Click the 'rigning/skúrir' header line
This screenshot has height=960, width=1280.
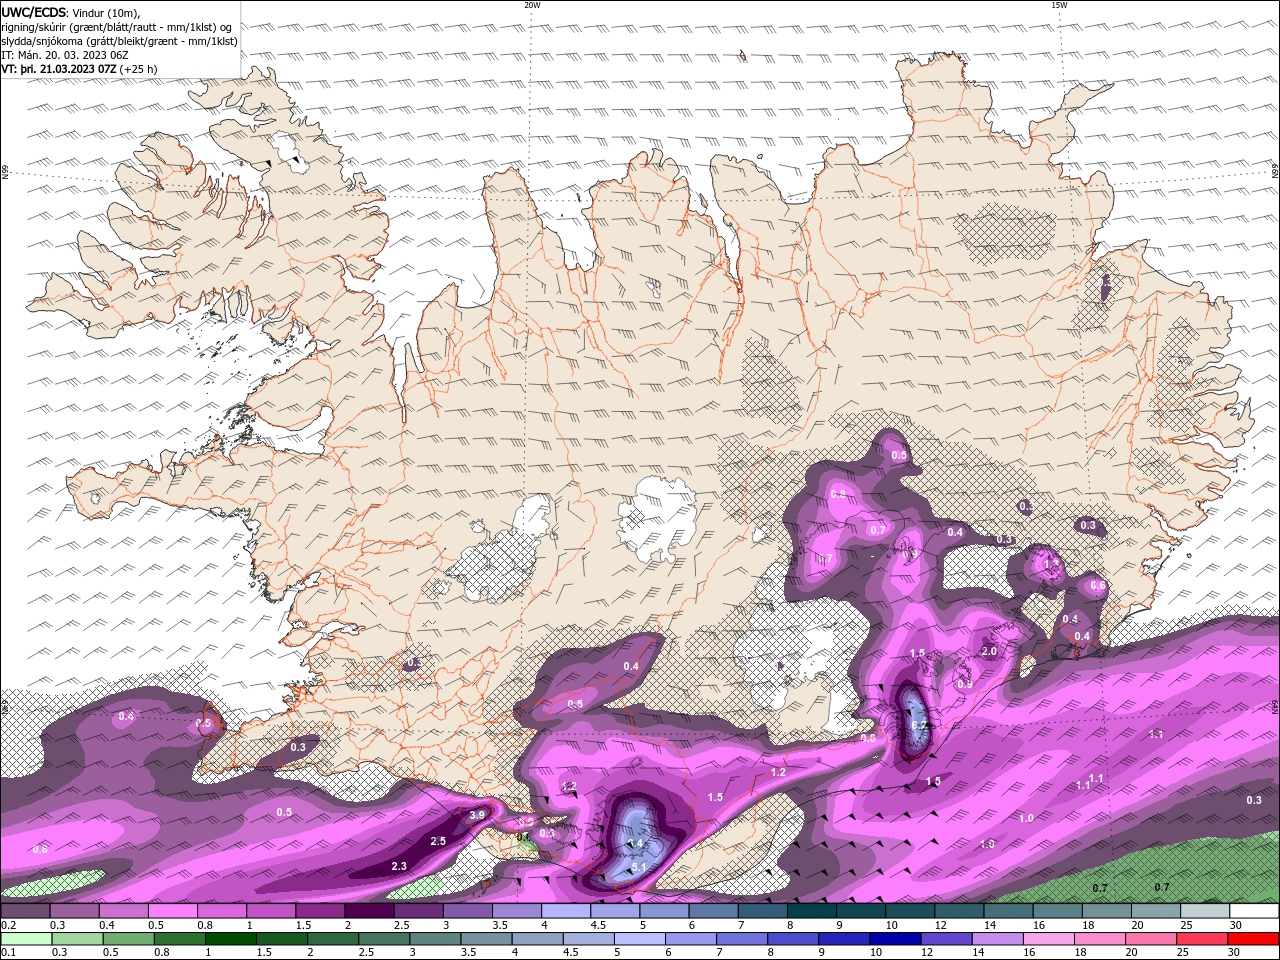pos(117,26)
